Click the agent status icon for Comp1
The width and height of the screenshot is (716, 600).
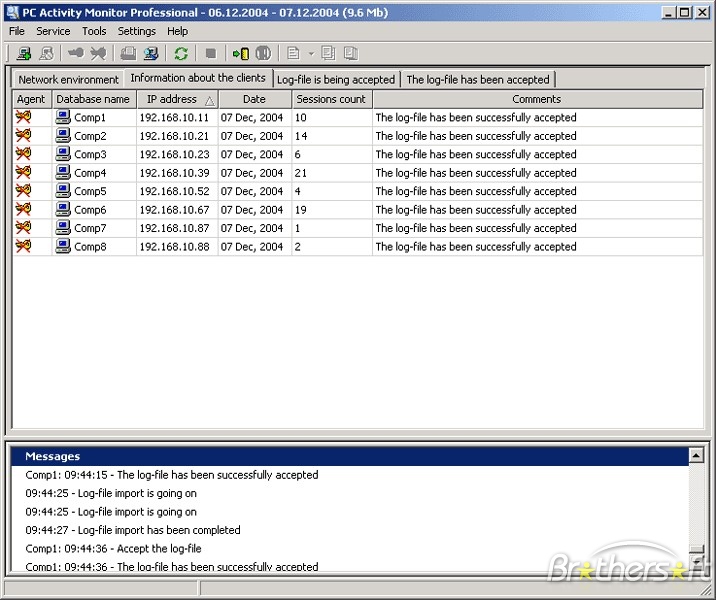coord(23,117)
